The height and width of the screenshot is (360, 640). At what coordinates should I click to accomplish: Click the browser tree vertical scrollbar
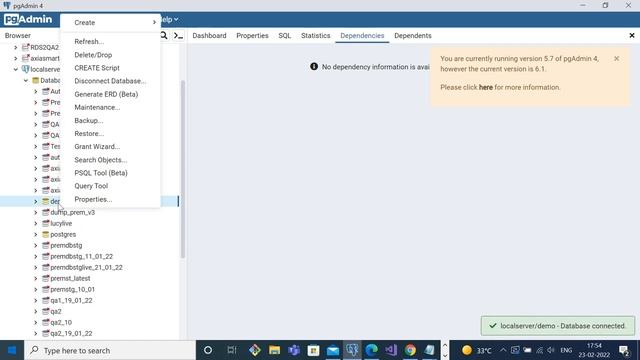[x=183, y=169]
